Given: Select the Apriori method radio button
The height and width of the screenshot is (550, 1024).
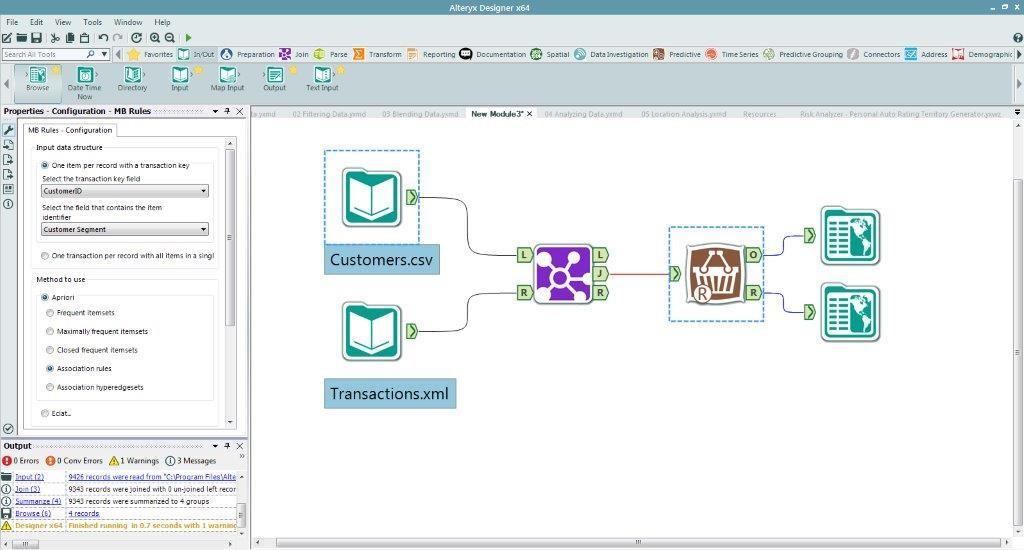Looking at the screenshot, I should coord(44,297).
